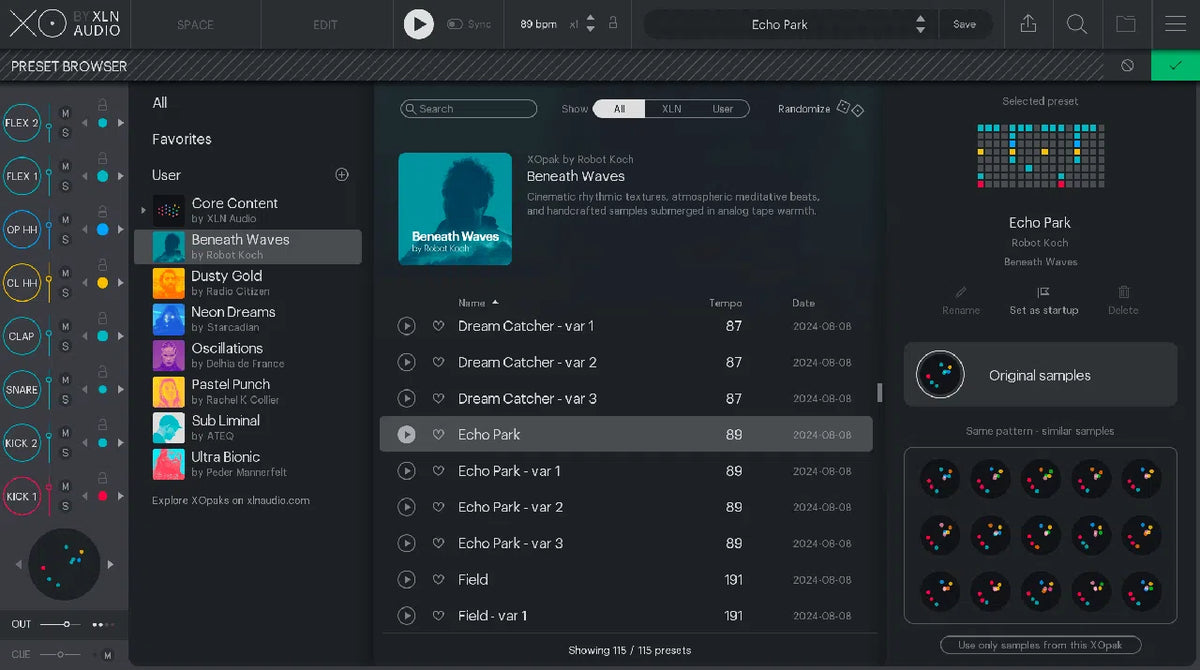Favorite Echo Park - var 1 with the heart icon
Screen dimensions: 1200x670
(x=438, y=471)
